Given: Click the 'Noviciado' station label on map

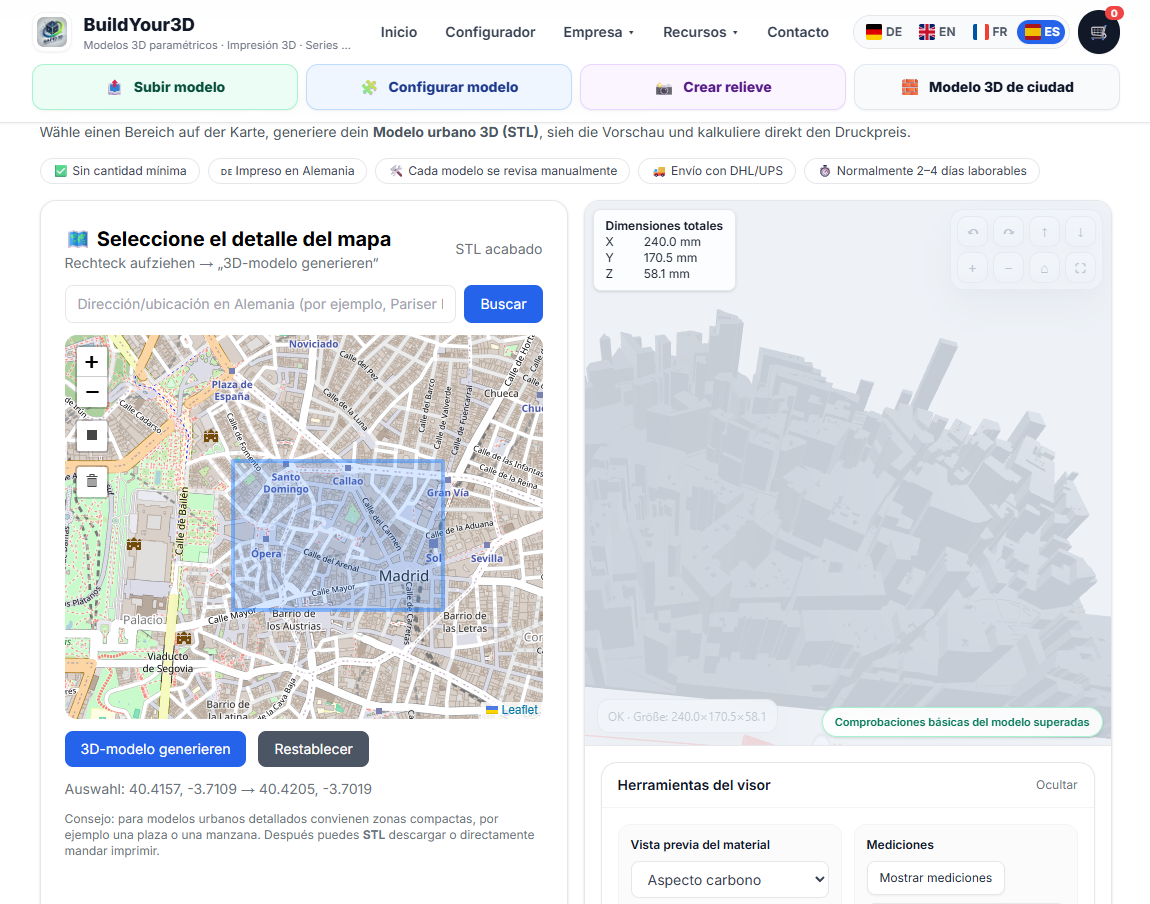Looking at the screenshot, I should [x=314, y=344].
